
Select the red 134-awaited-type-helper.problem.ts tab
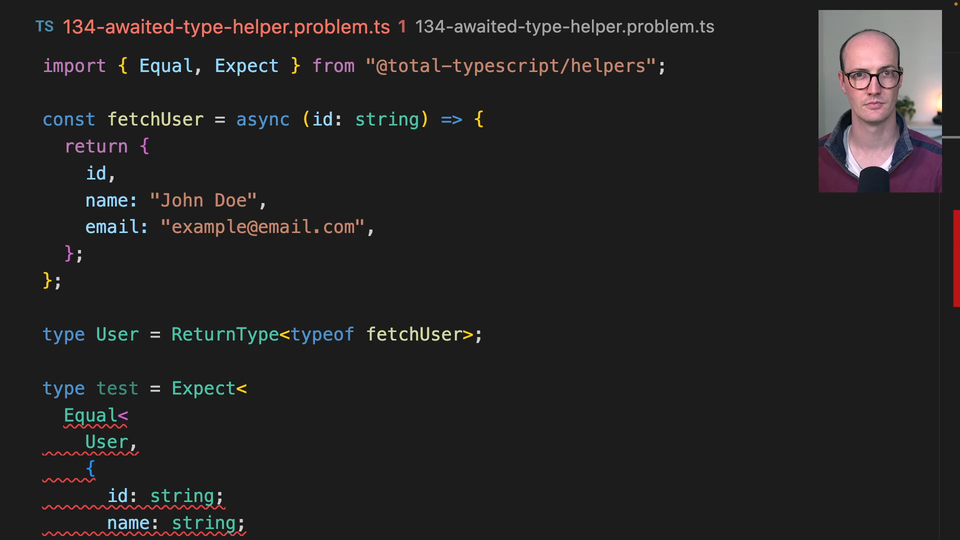(226, 27)
